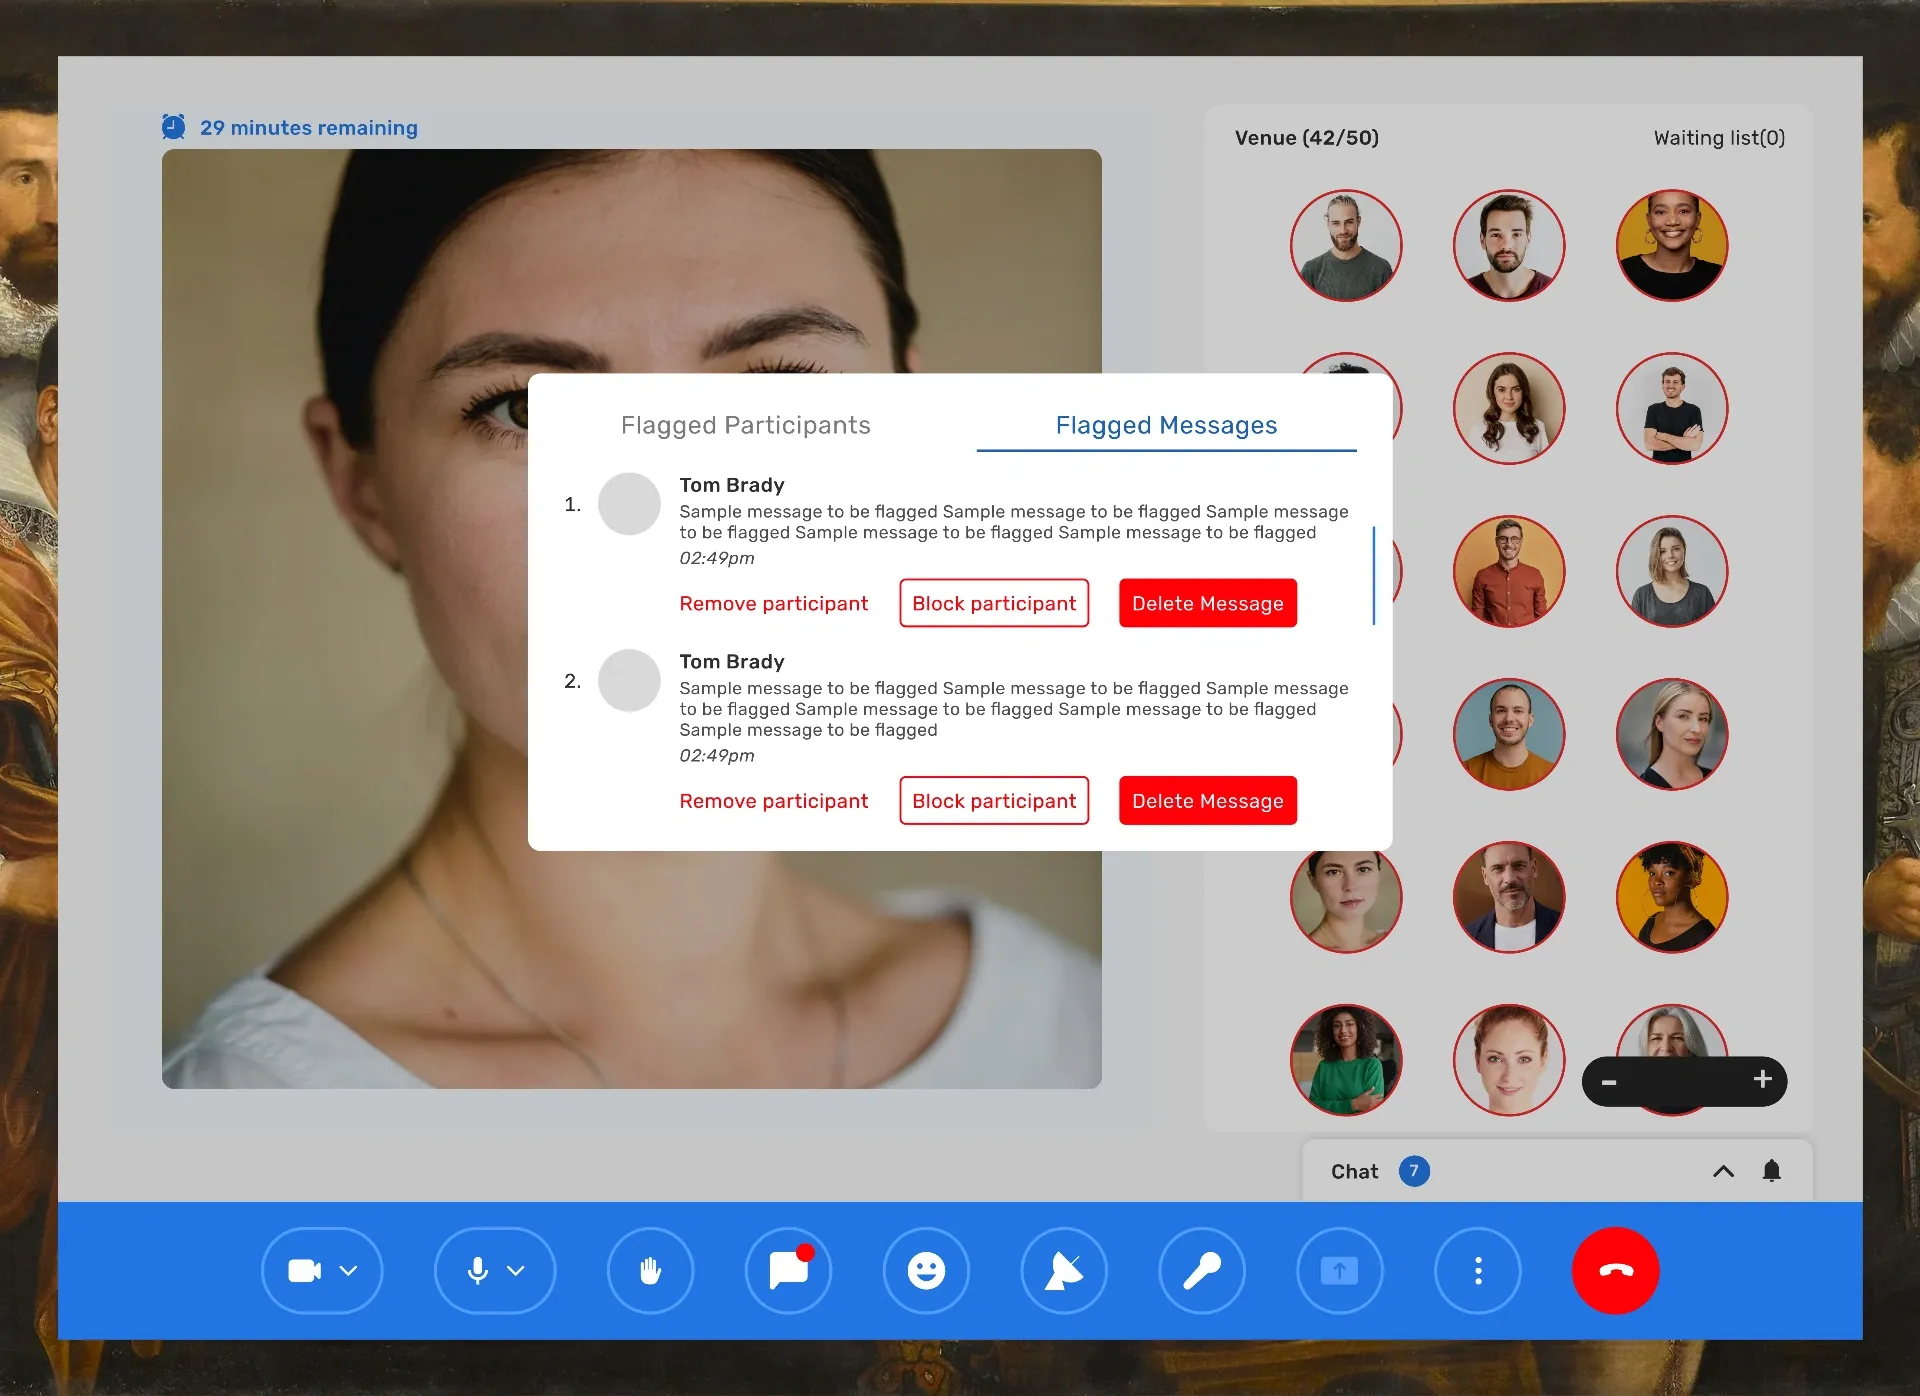Open the Waiting list(0) tab
This screenshot has width=1920, height=1396.
click(x=1719, y=138)
